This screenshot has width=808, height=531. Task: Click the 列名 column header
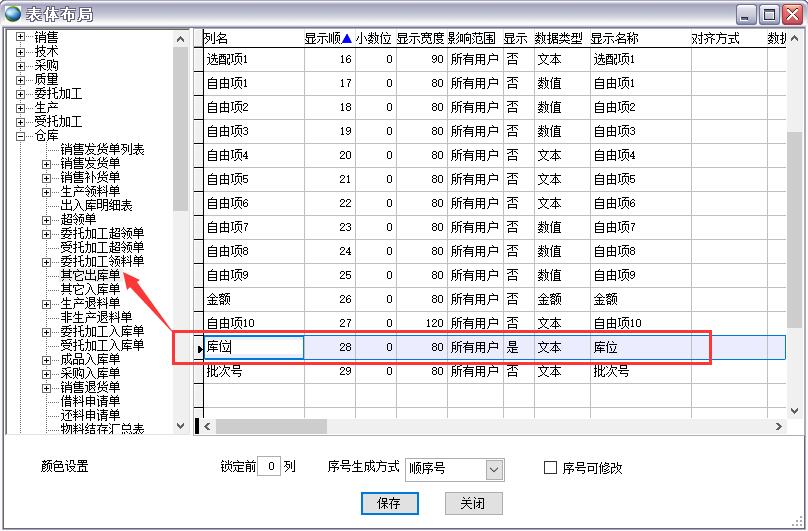pyautogui.click(x=253, y=38)
